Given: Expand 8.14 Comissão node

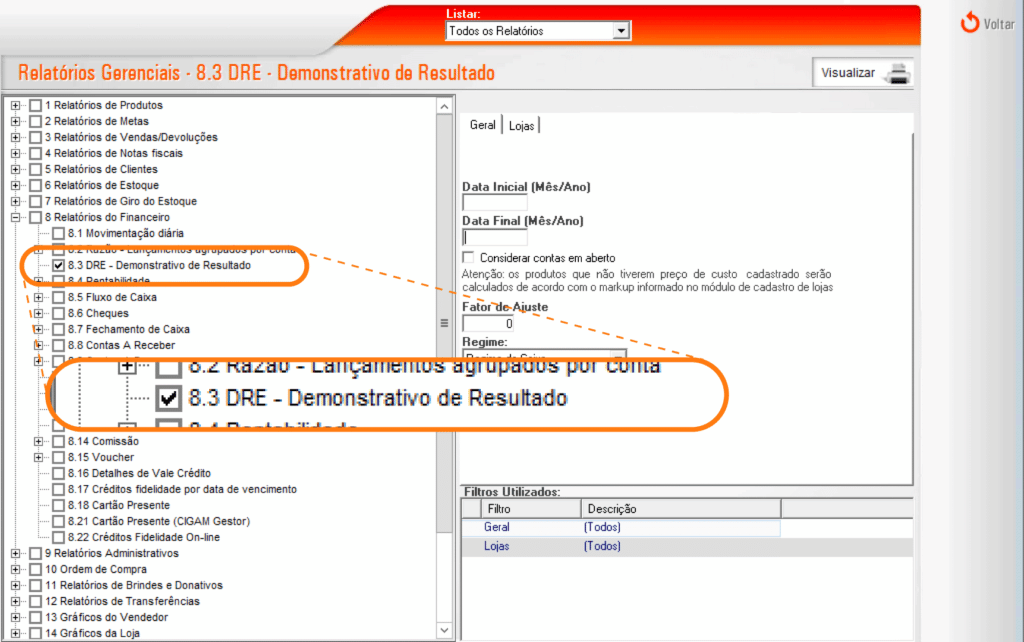Looking at the screenshot, I should 39,441.
